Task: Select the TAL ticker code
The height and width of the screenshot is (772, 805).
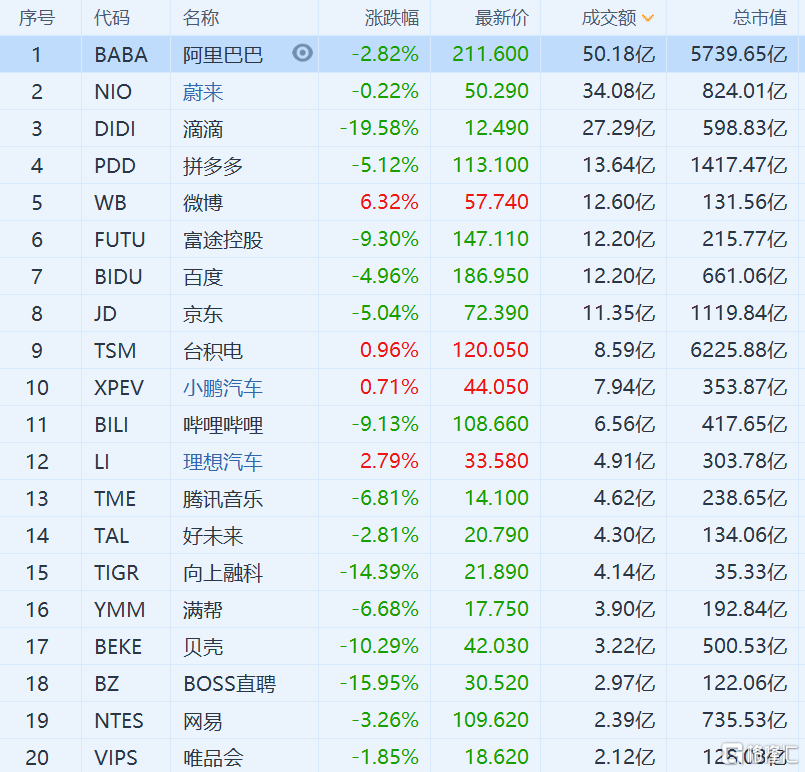Action: pyautogui.click(x=111, y=535)
